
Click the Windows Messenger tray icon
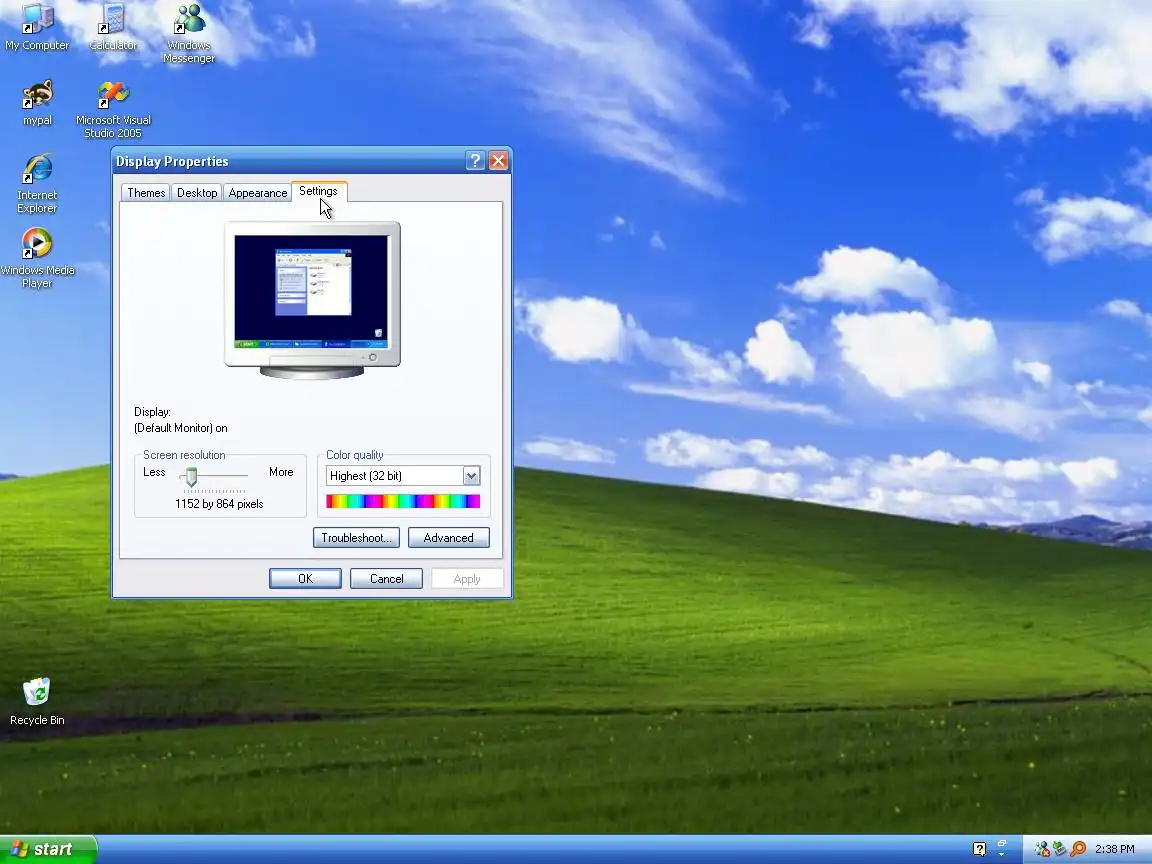(1042, 849)
